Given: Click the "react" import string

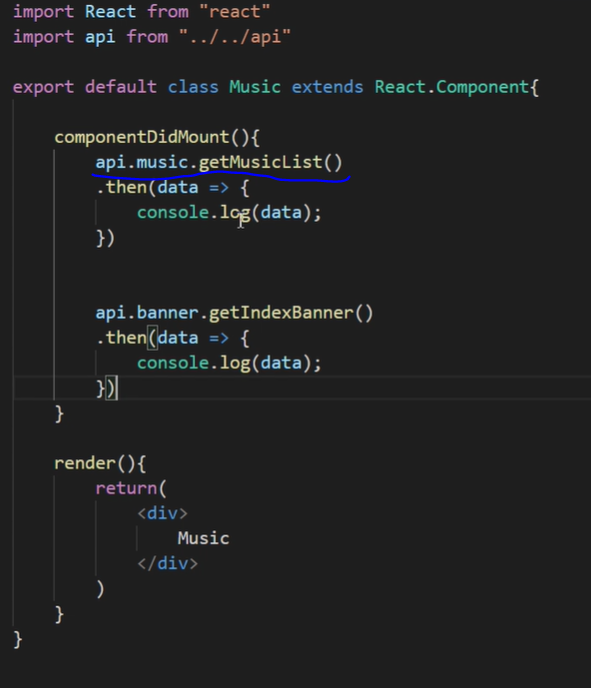Looking at the screenshot, I should pyautogui.click(x=234, y=12).
